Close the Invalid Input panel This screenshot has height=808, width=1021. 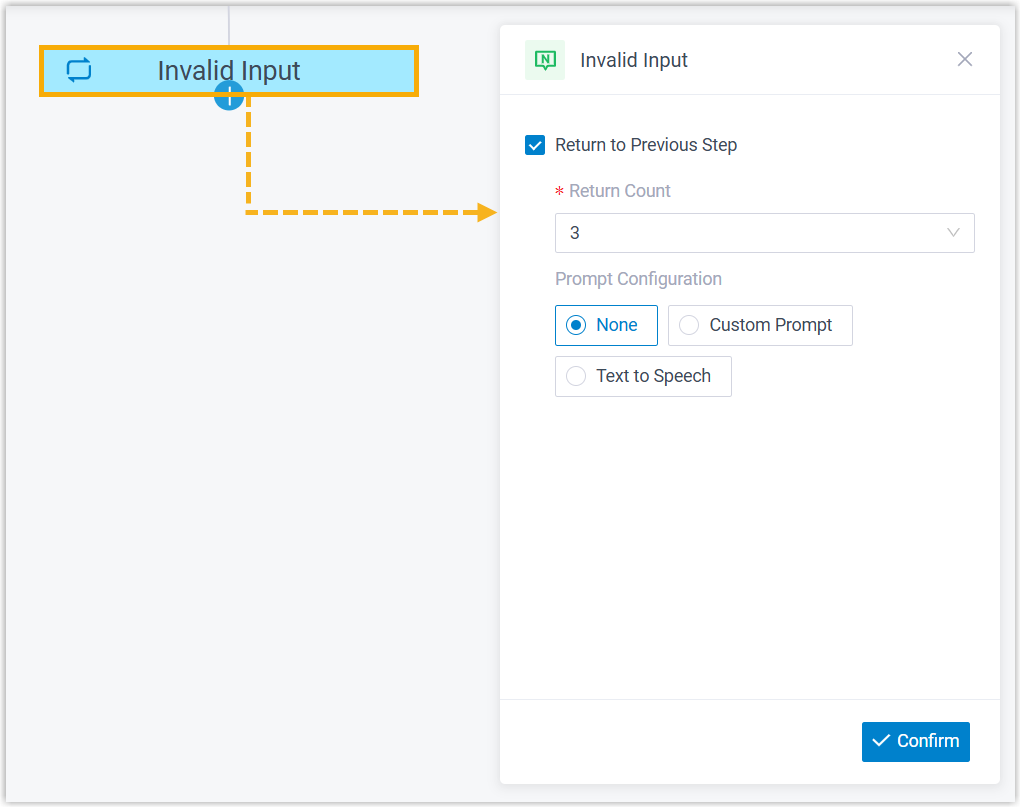pos(965,59)
